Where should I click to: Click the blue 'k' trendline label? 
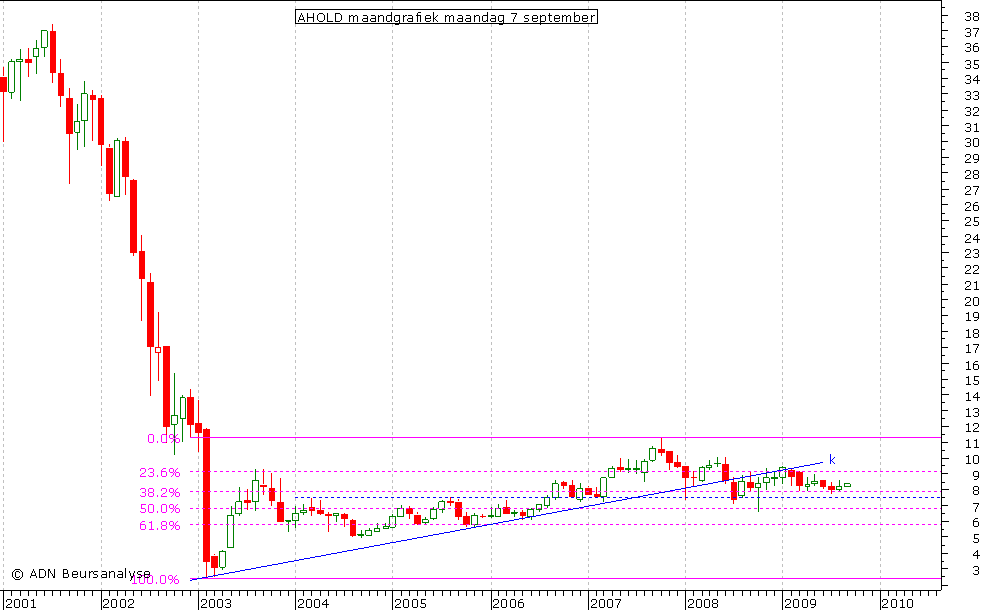click(832, 460)
